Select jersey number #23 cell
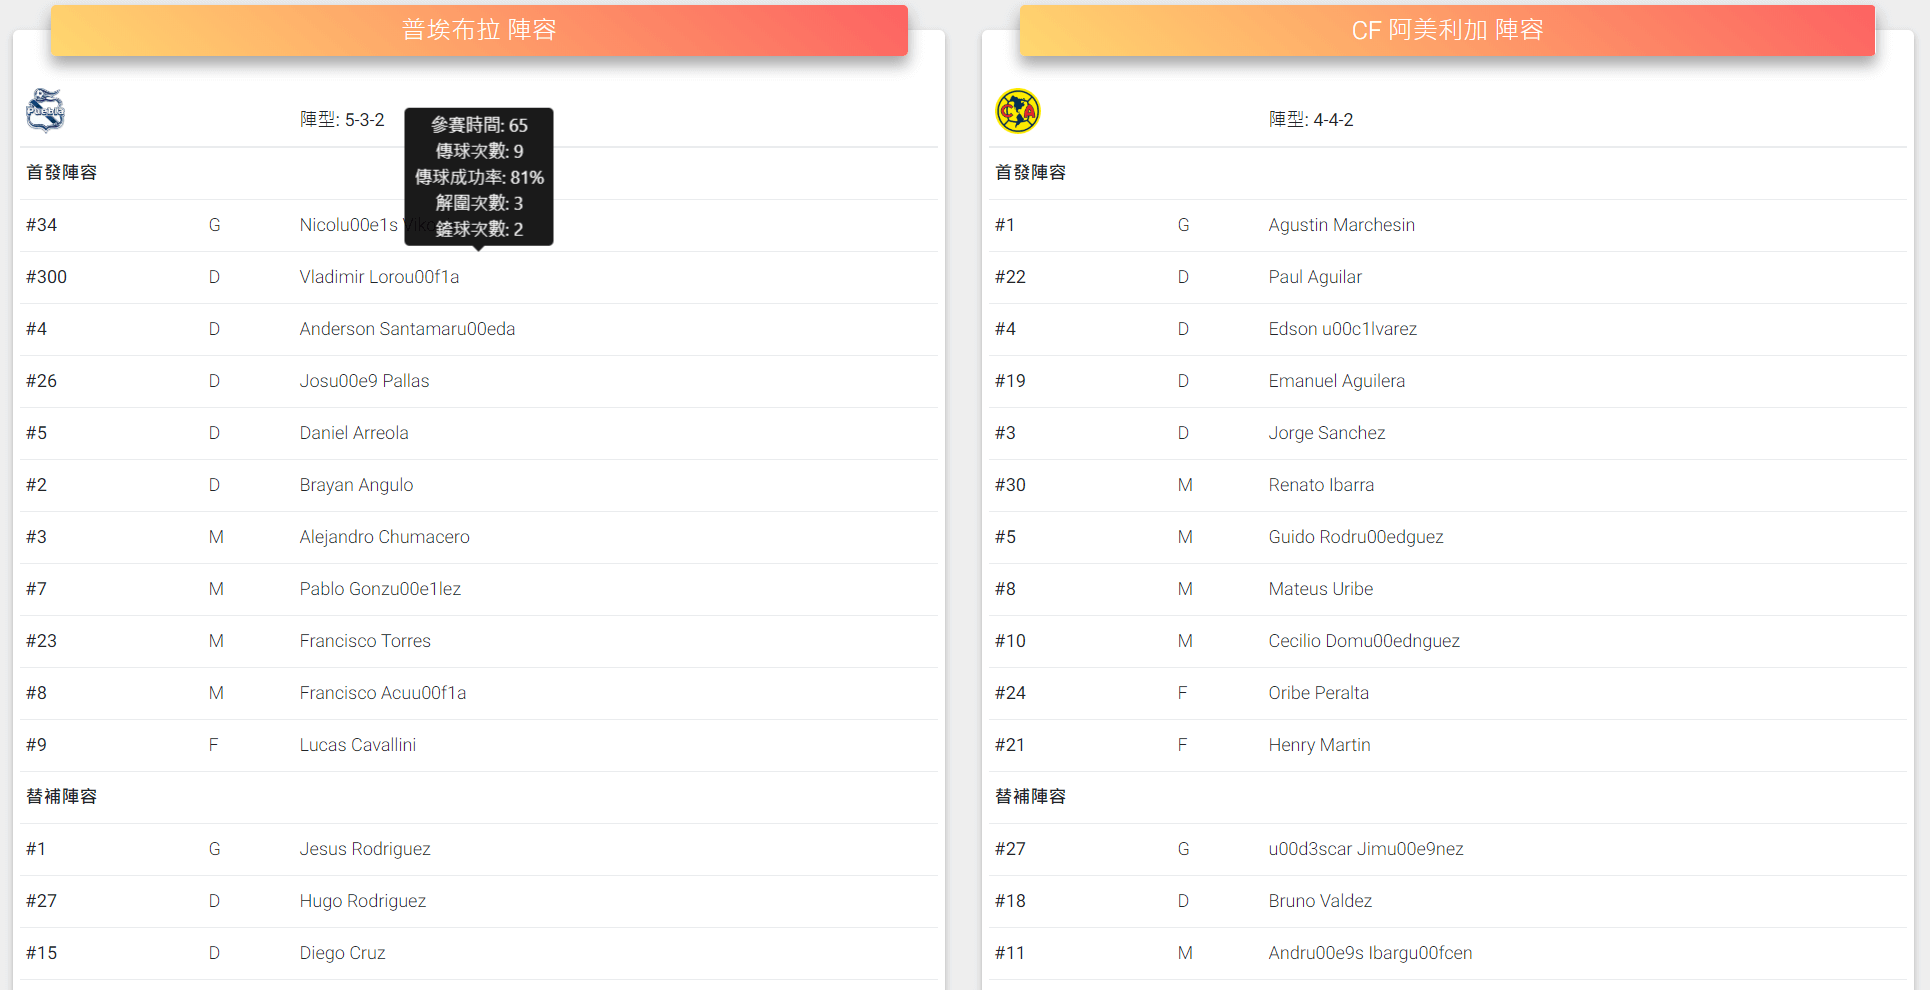The height and width of the screenshot is (990, 1930). click(41, 641)
